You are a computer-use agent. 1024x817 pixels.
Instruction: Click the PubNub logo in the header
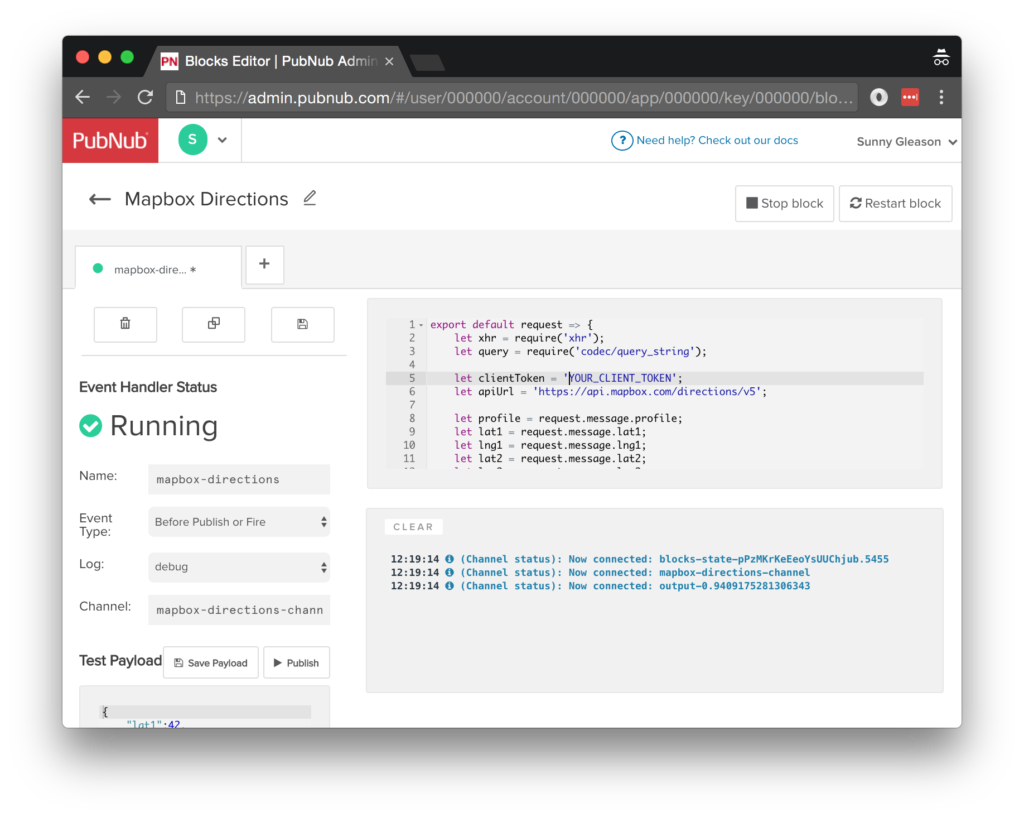[109, 140]
